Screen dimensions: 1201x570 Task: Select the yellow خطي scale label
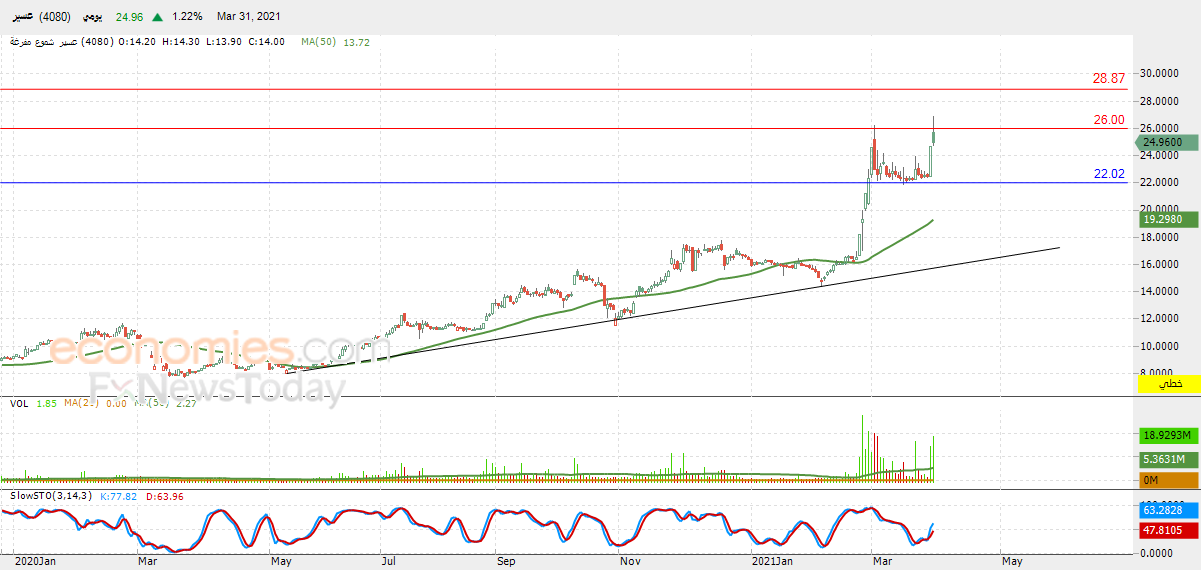point(1168,384)
